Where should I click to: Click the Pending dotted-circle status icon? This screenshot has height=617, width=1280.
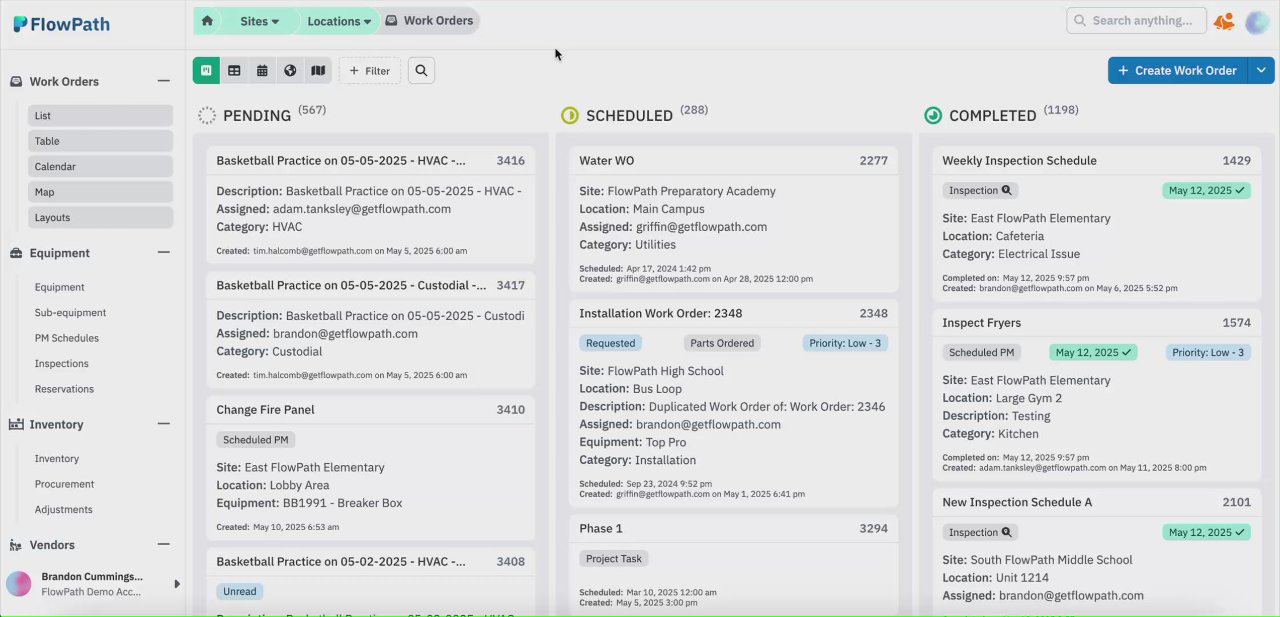pos(207,116)
